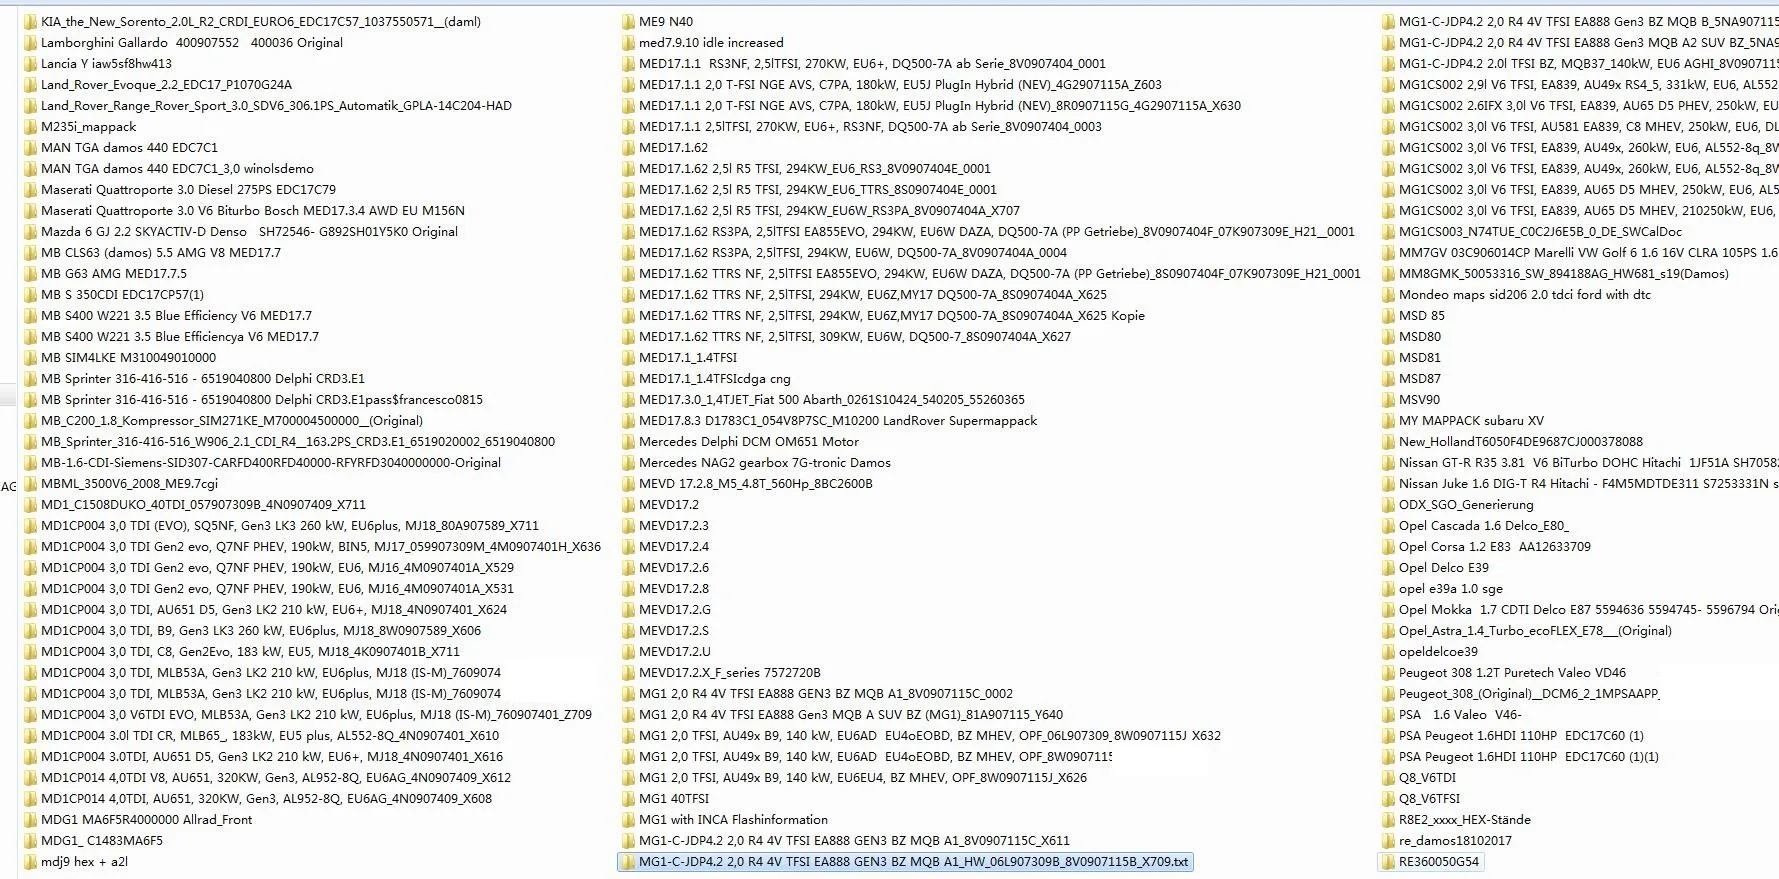Click the MEVD17.2.S folder icon
The image size is (1779, 879).
[x=628, y=631]
